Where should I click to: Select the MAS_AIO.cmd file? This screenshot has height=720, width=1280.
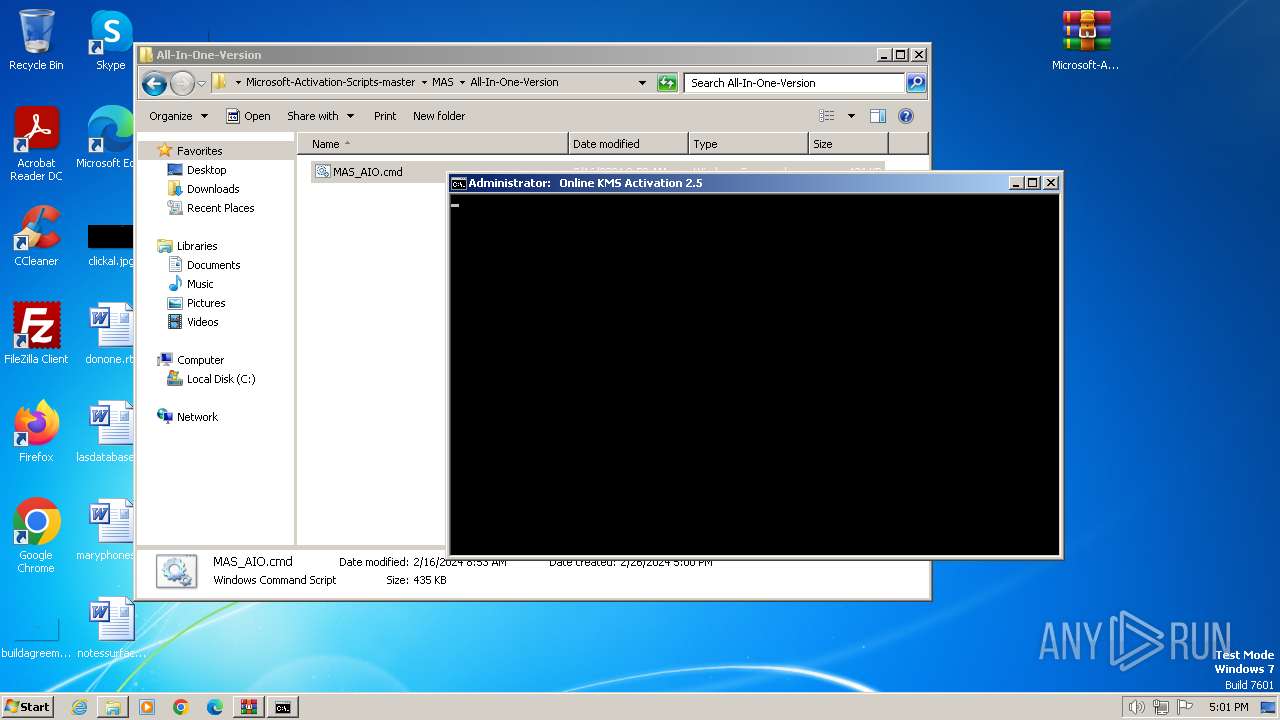[x=367, y=172]
